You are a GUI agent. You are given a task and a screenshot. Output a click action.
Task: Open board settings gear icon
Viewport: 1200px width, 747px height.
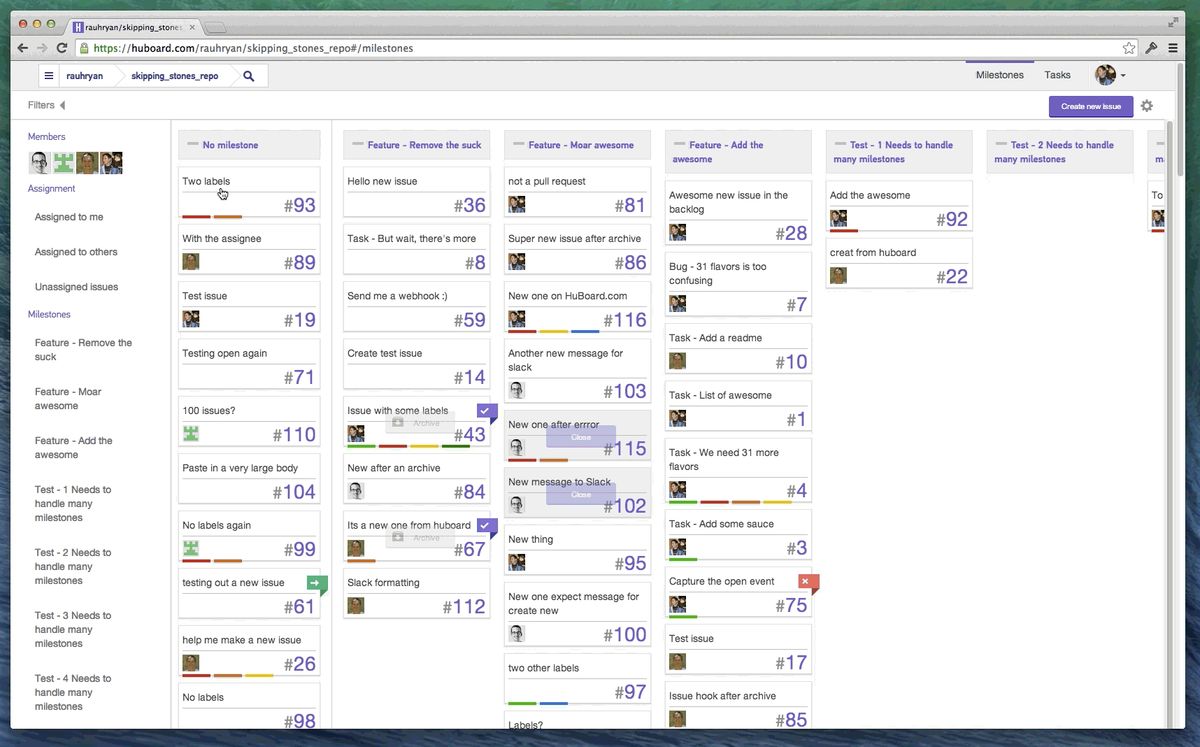coord(1147,106)
